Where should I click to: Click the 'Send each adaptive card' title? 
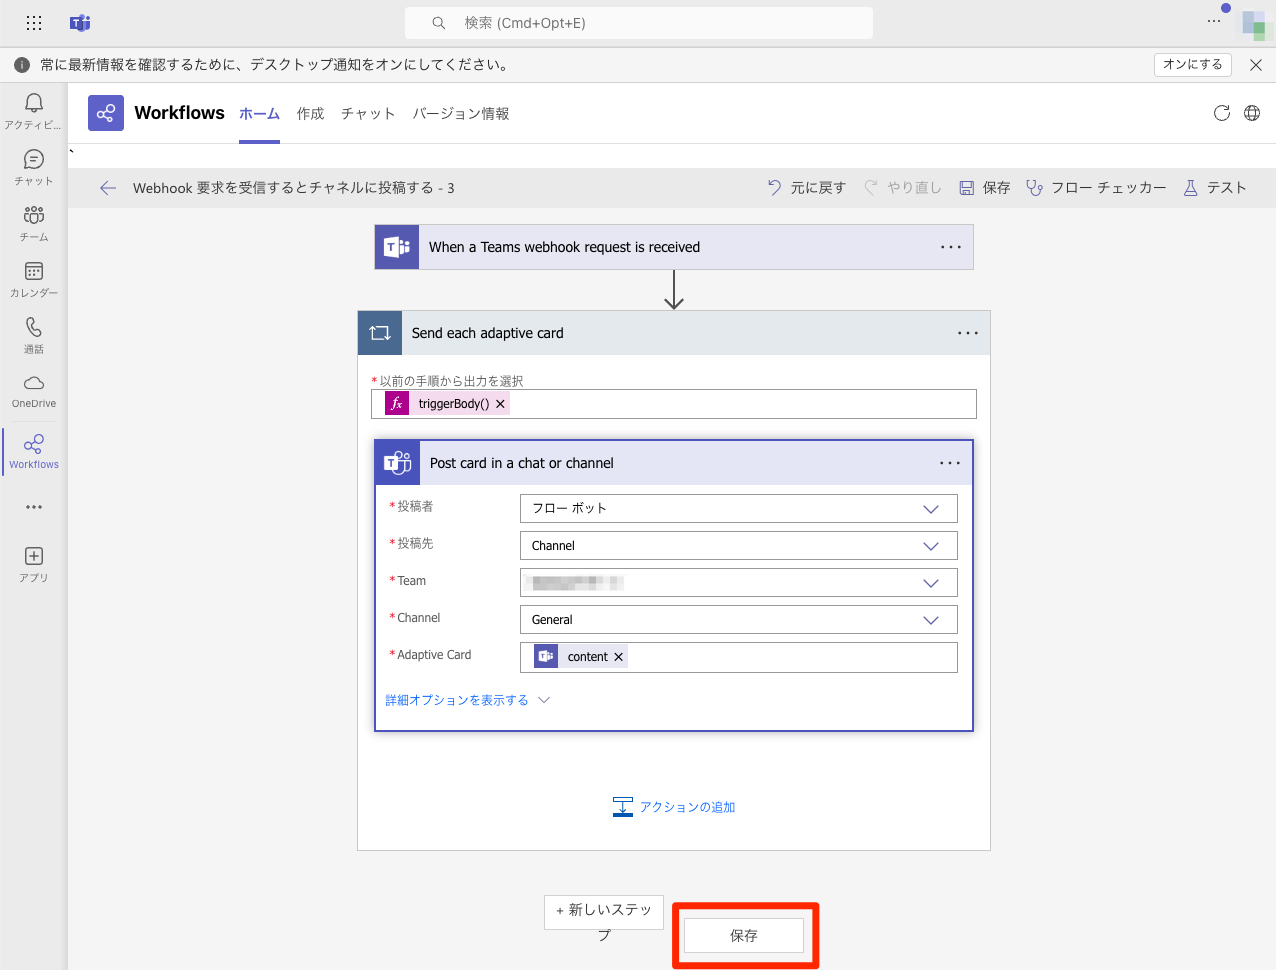tap(488, 333)
